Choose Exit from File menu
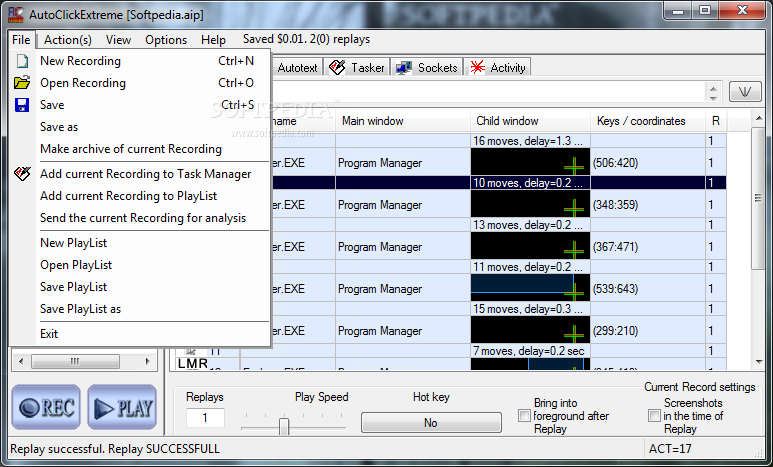773x467 pixels. point(140,334)
